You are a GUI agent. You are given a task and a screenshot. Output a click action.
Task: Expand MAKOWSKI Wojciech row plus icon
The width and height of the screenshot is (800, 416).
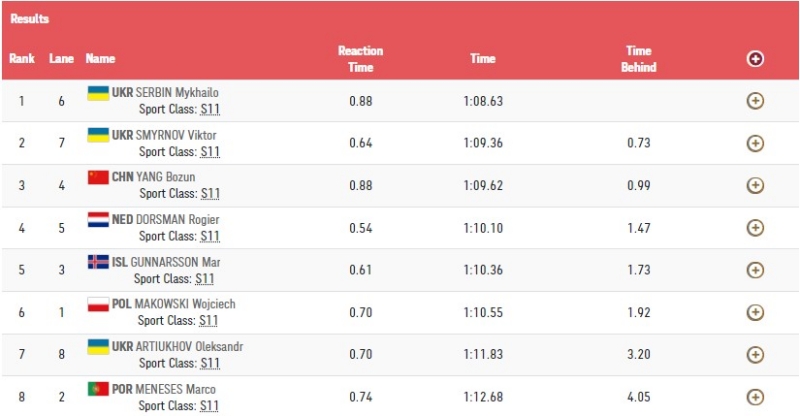[755, 312]
